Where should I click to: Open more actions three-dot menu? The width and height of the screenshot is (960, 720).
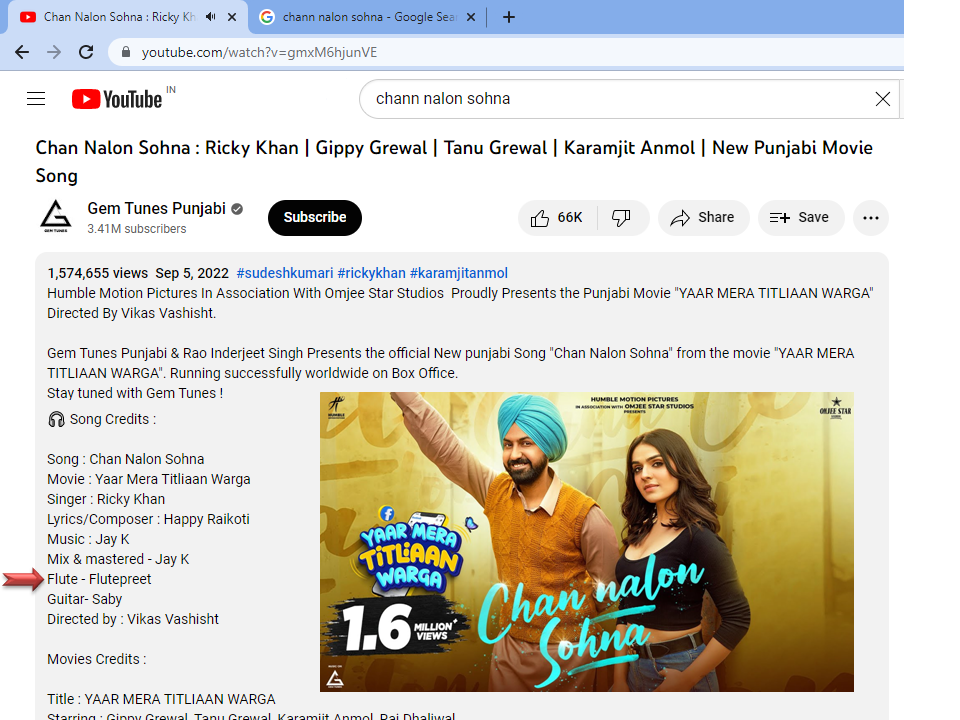pyautogui.click(x=870, y=218)
